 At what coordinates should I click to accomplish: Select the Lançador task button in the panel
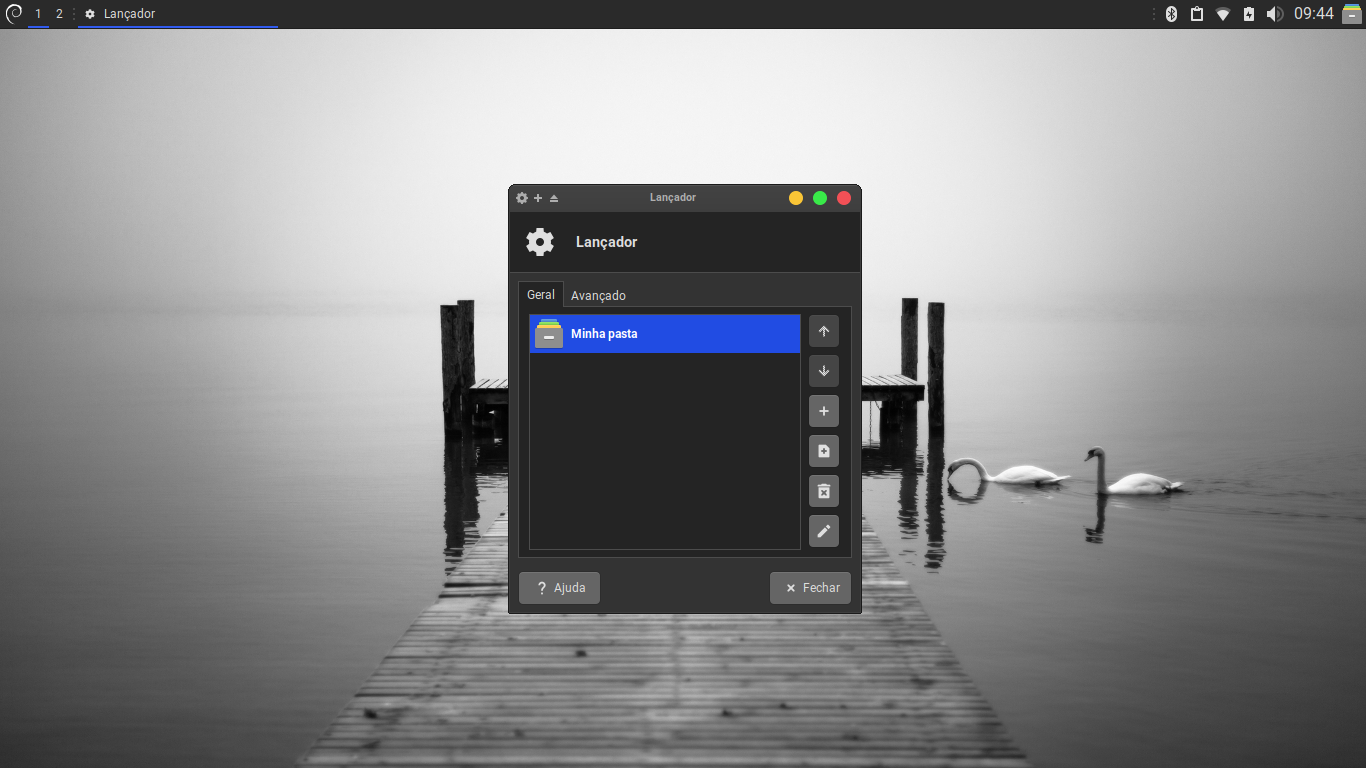[x=178, y=14]
